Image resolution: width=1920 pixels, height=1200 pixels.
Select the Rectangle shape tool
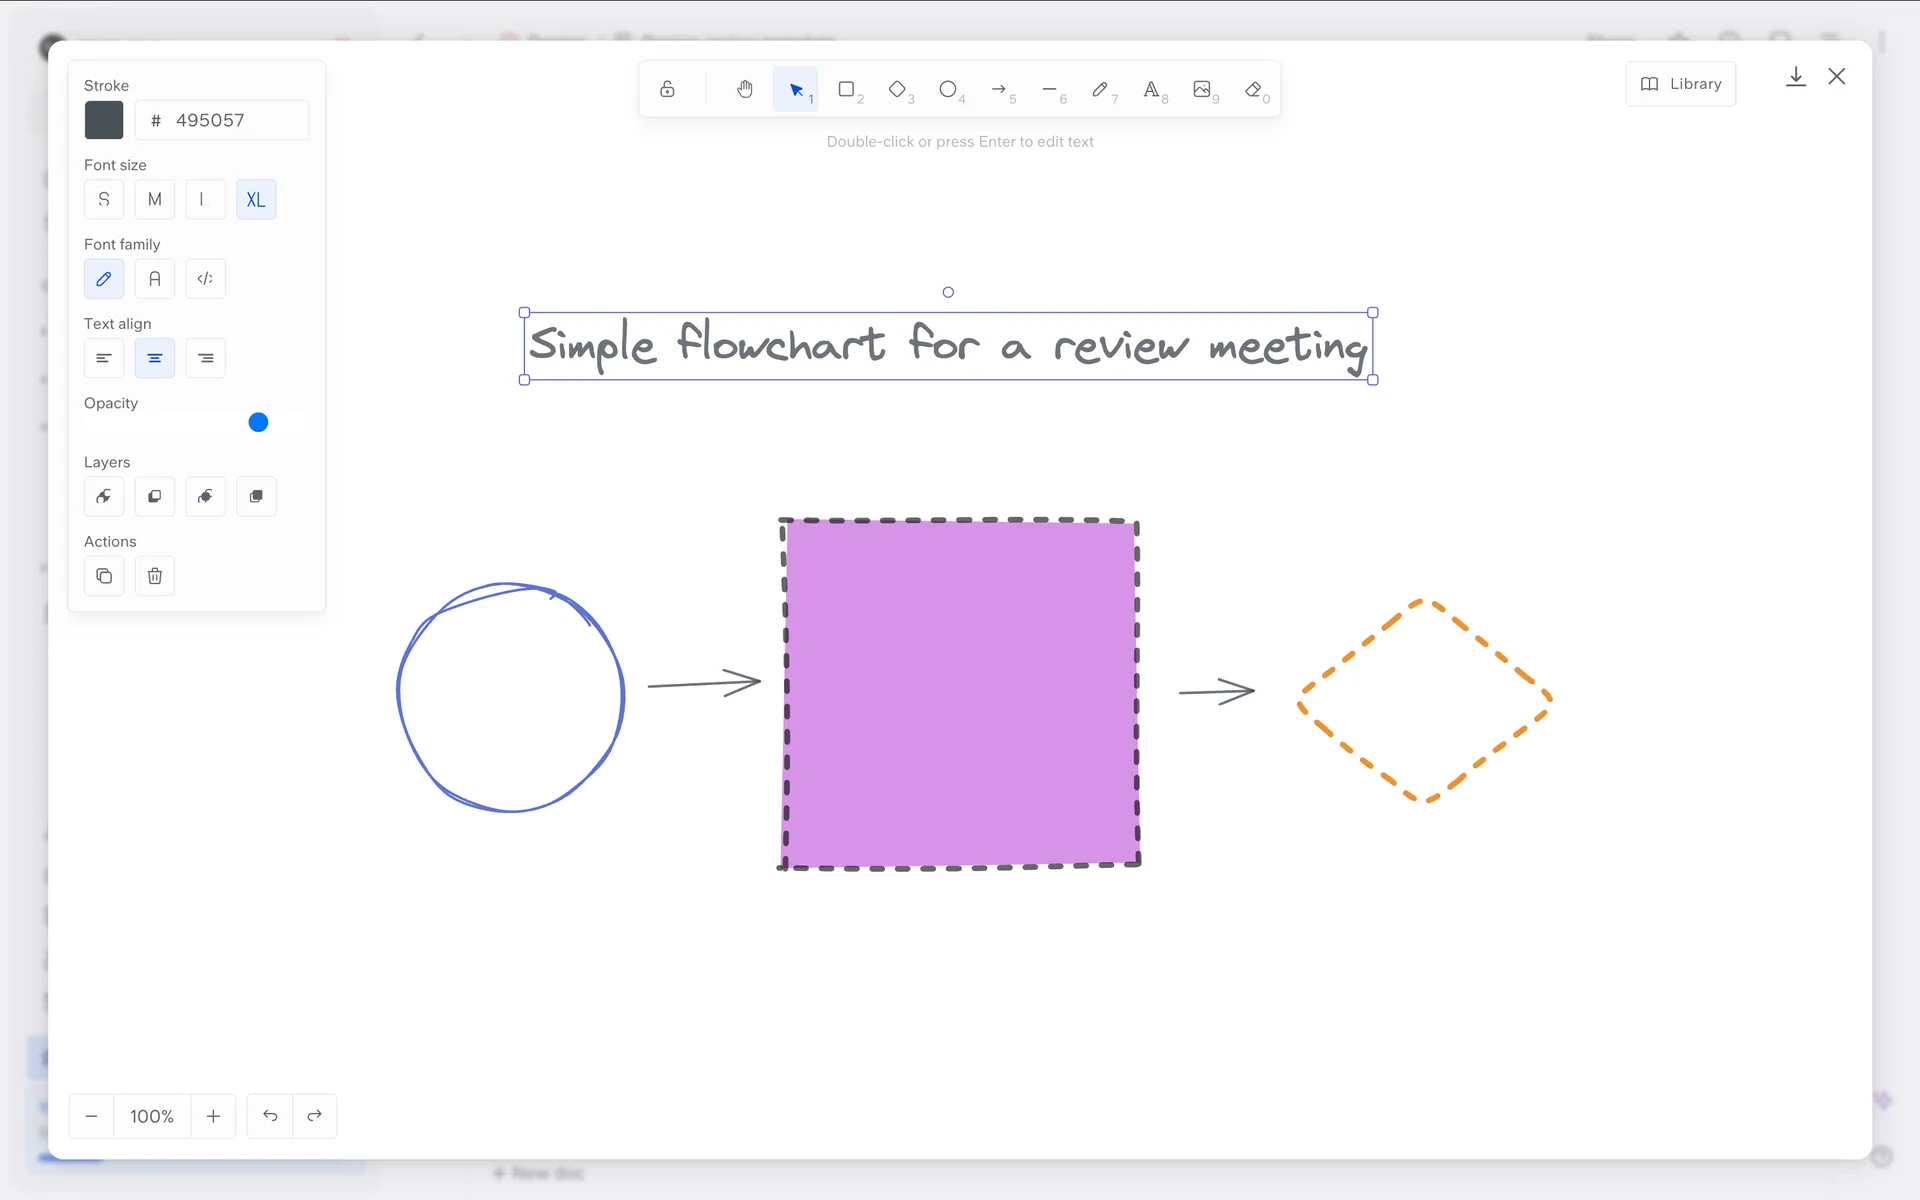click(x=847, y=90)
